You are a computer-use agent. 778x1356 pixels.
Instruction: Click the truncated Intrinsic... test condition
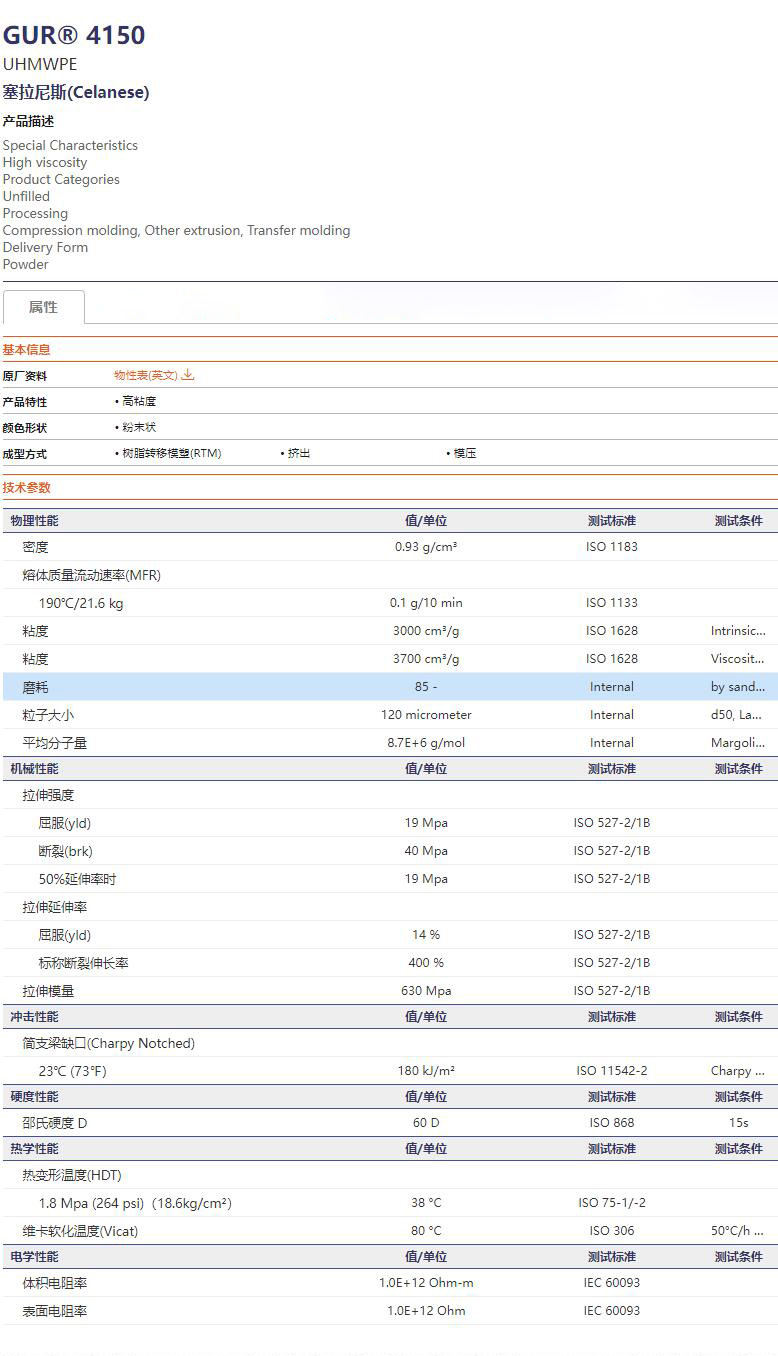pyautogui.click(x=738, y=631)
